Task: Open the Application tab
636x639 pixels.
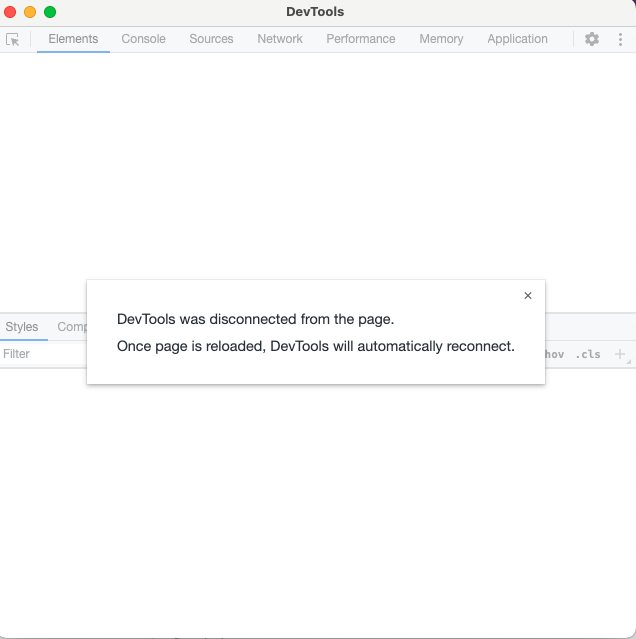Action: (517, 39)
